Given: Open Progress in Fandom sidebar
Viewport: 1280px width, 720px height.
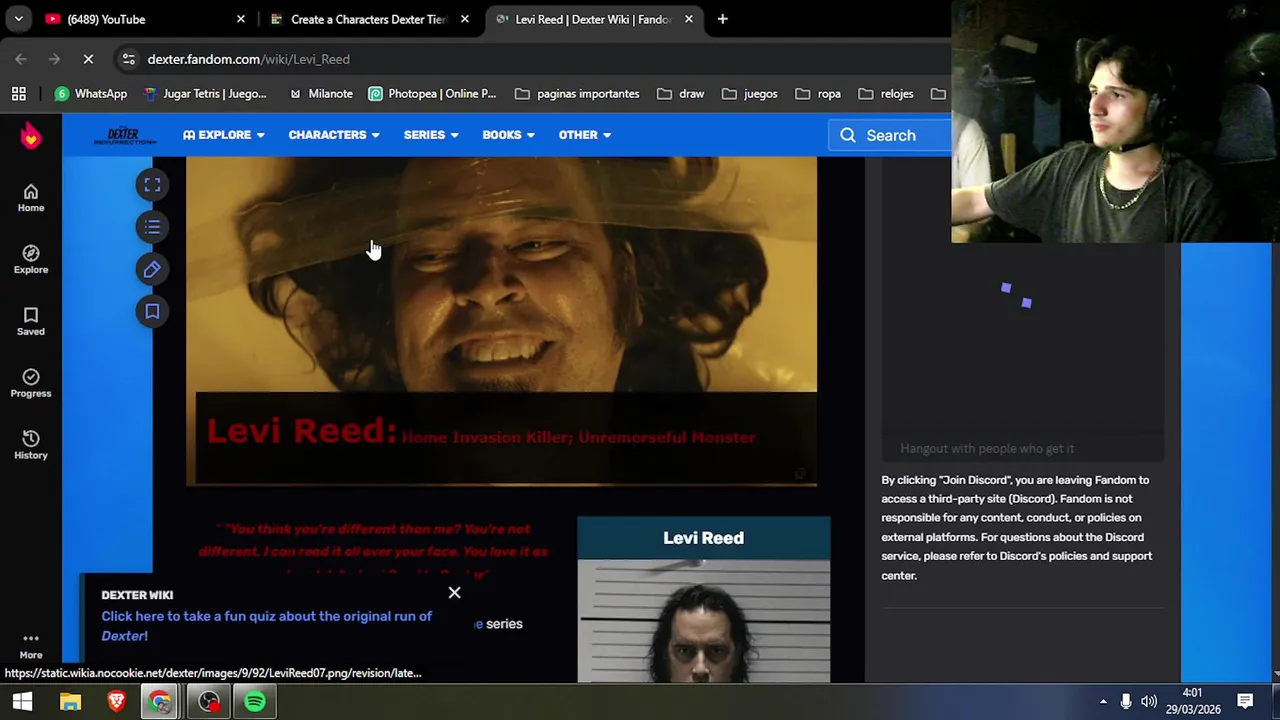Looking at the screenshot, I should (31, 384).
